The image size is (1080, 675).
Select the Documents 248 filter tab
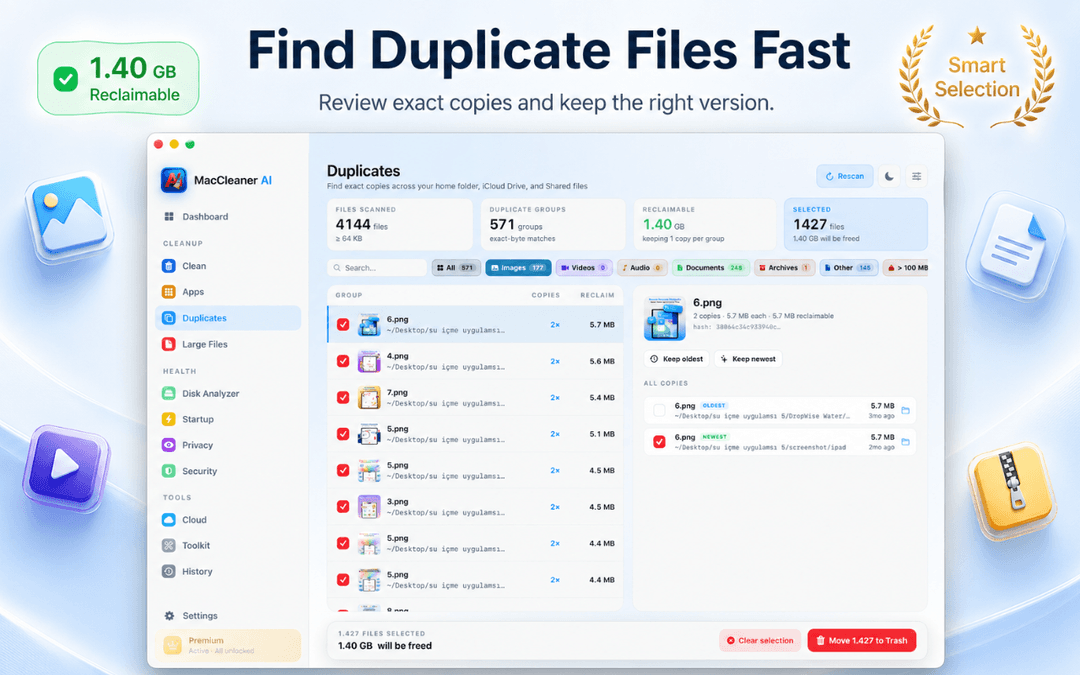coord(710,268)
